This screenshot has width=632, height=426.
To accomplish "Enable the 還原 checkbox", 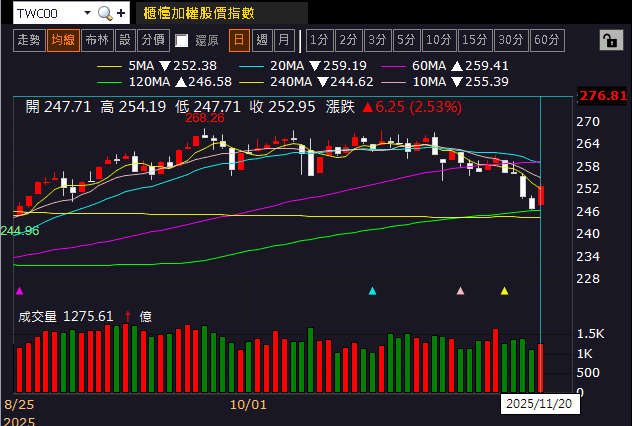I will [x=182, y=40].
